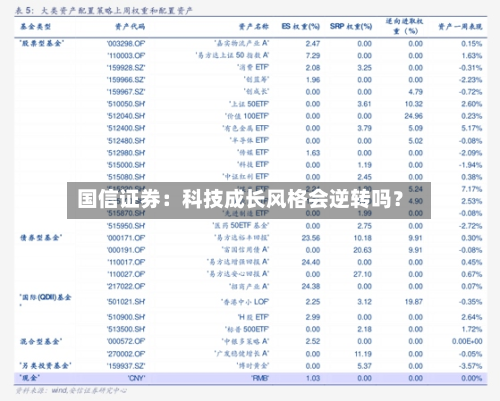Click the 基金类型 column header
Screen dimensions: 500x401
[35, 26]
